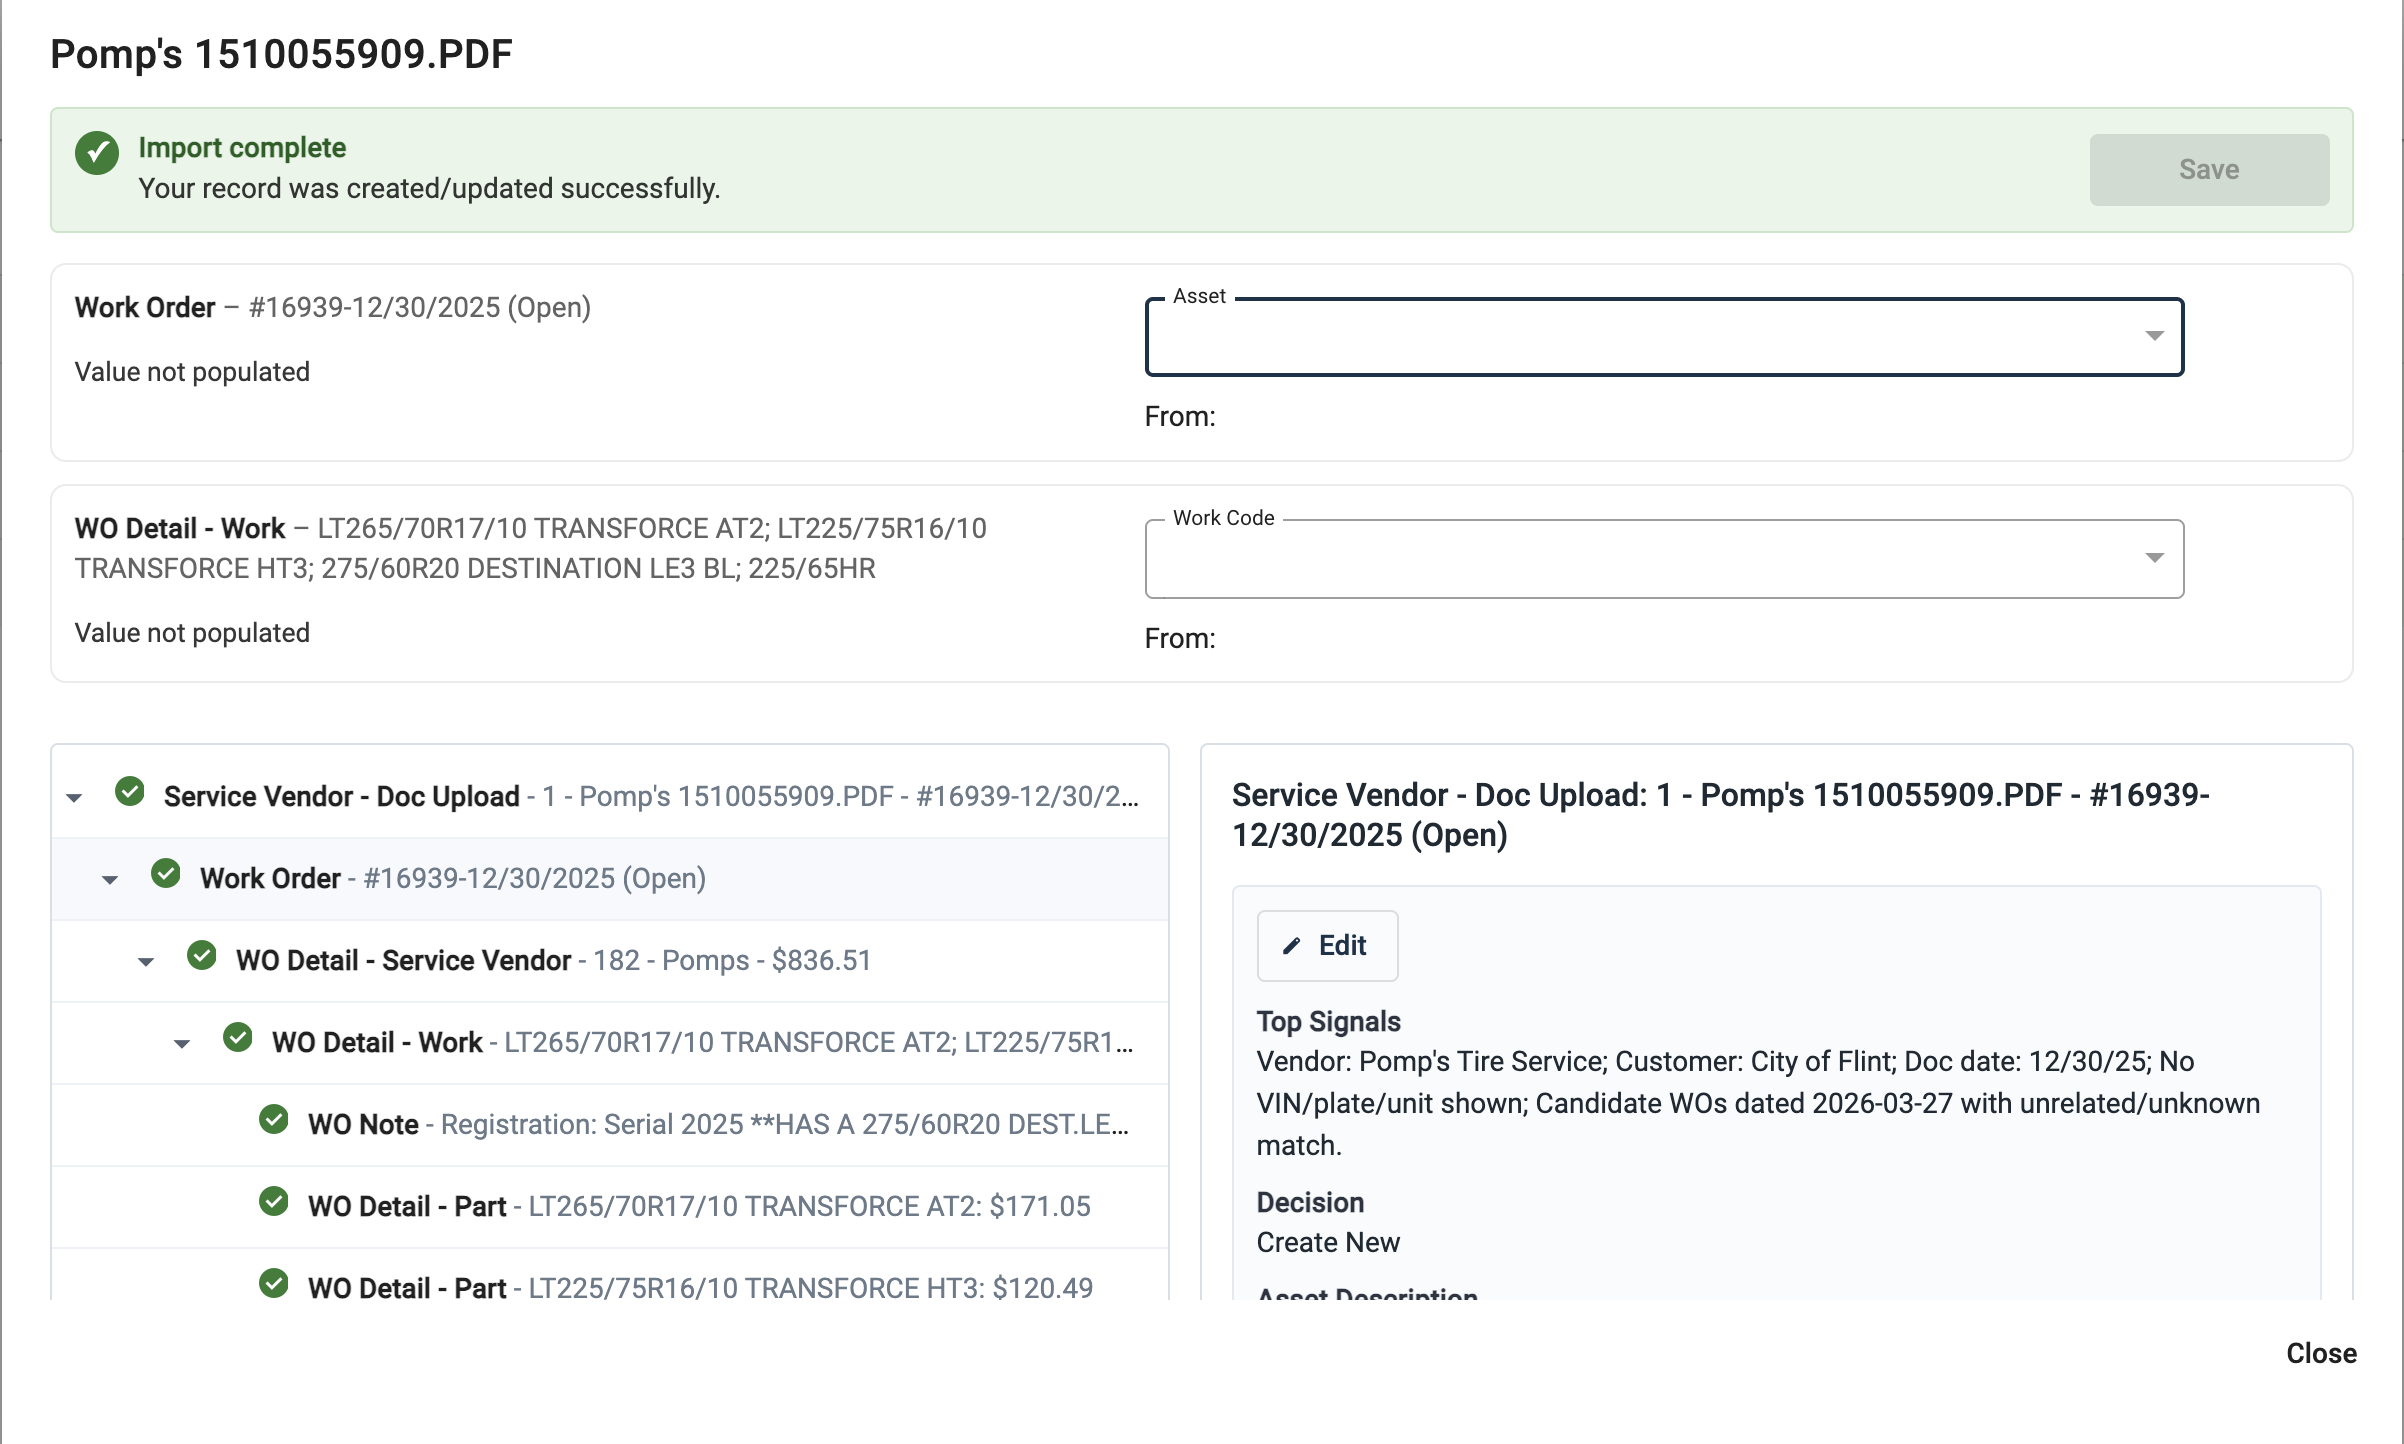Click green check beside WO Detail - Work row

coord(238,1038)
